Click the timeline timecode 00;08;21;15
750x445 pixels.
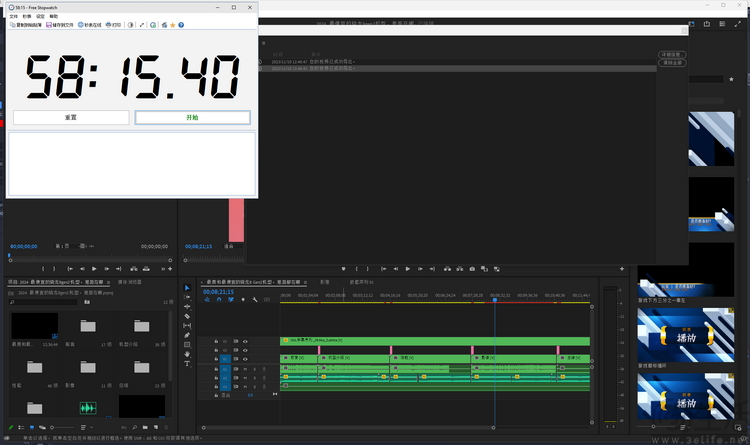[218, 292]
